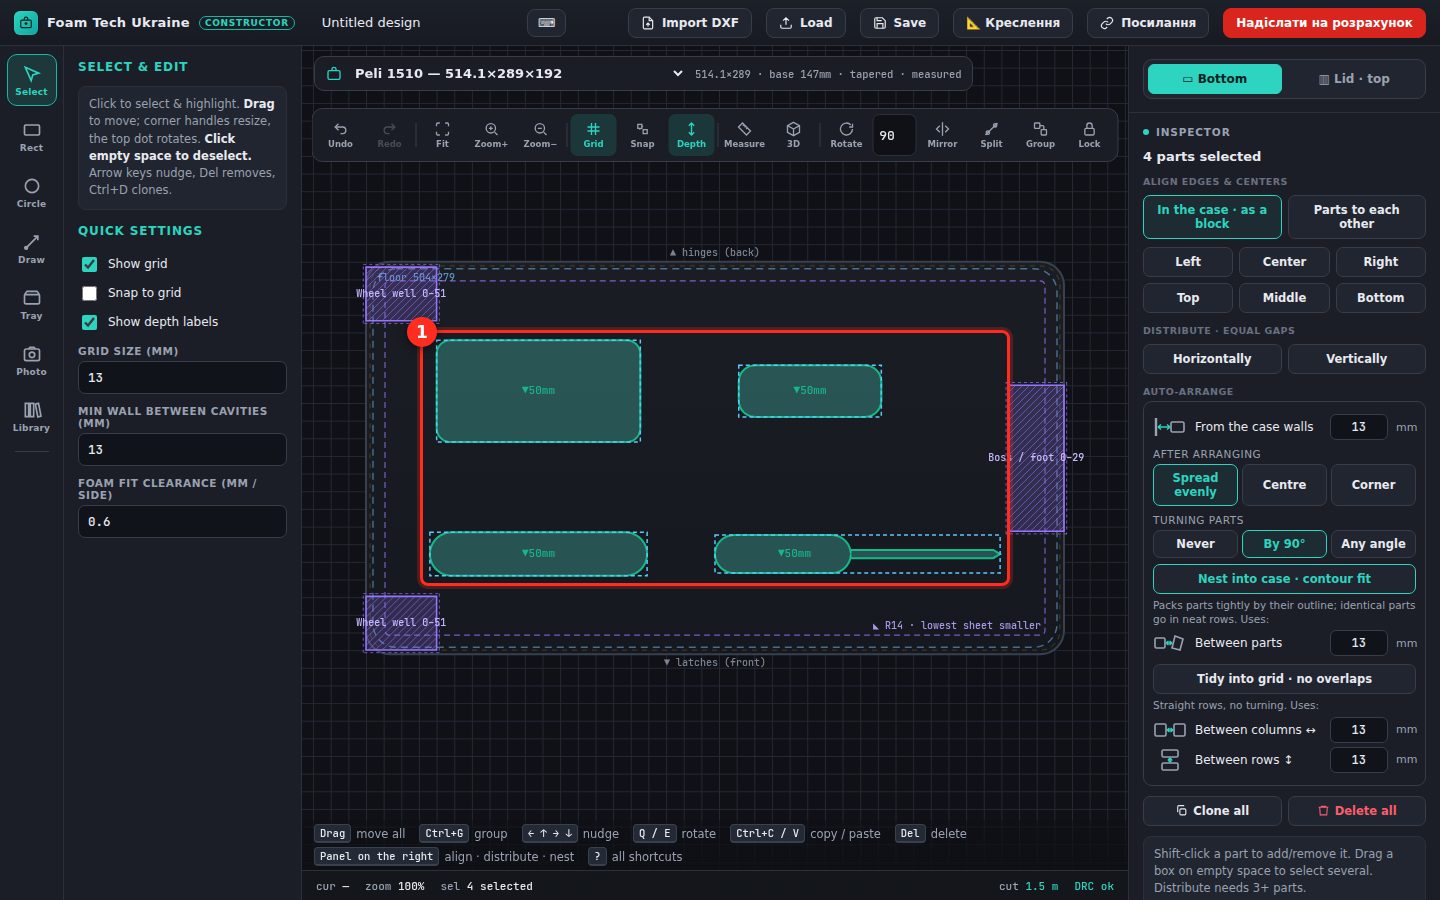This screenshot has width=1440, height=900.
Task: Click the Split tool icon
Action: (x=991, y=135)
